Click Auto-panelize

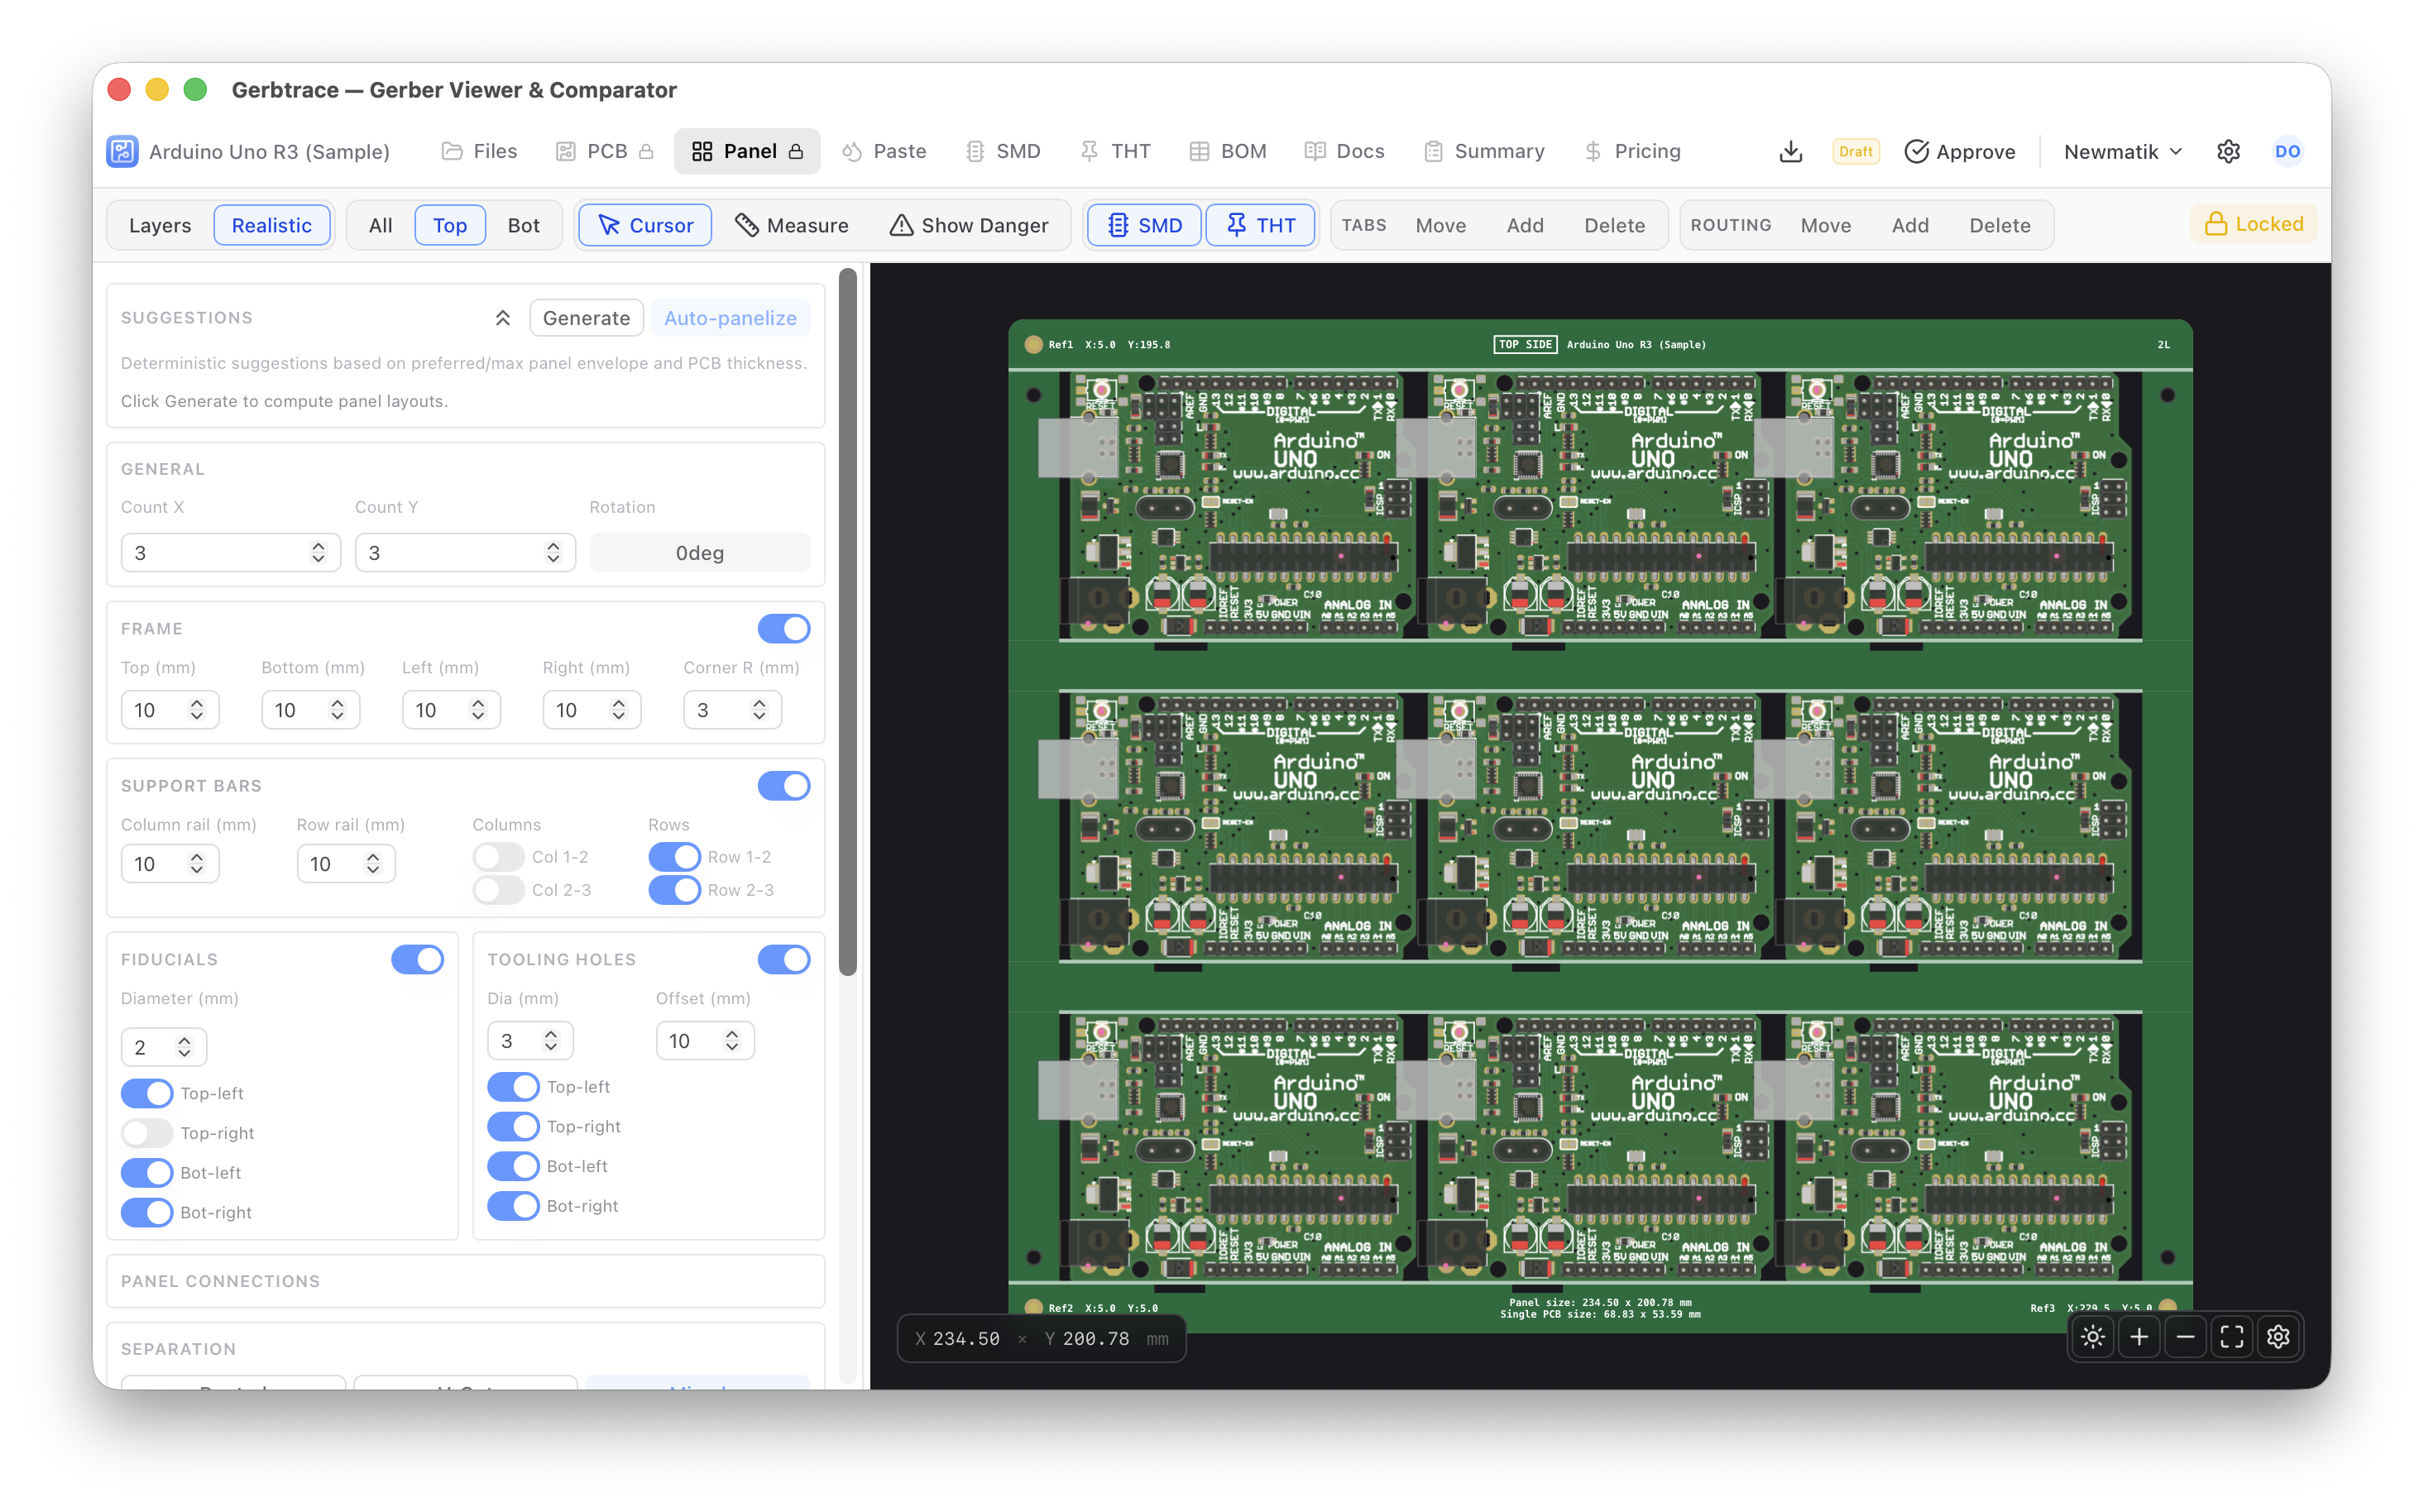pyautogui.click(x=730, y=318)
